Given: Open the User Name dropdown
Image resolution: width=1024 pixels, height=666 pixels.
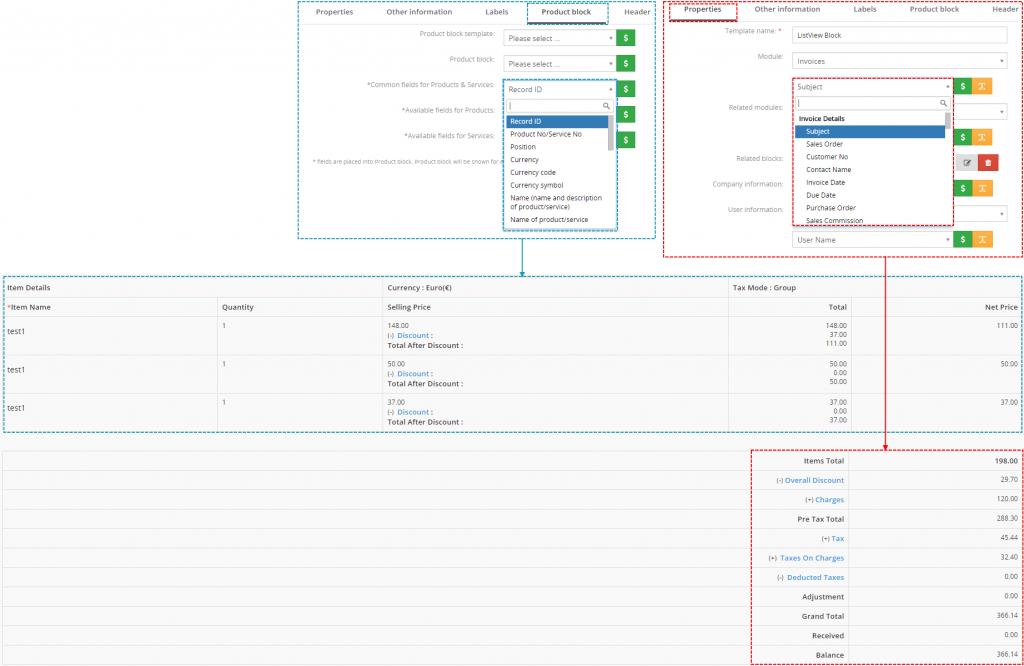Looking at the screenshot, I should tap(870, 240).
